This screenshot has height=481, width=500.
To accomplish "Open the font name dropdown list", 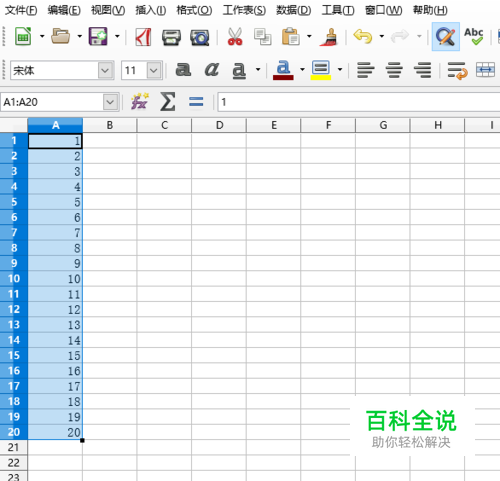I will point(106,70).
